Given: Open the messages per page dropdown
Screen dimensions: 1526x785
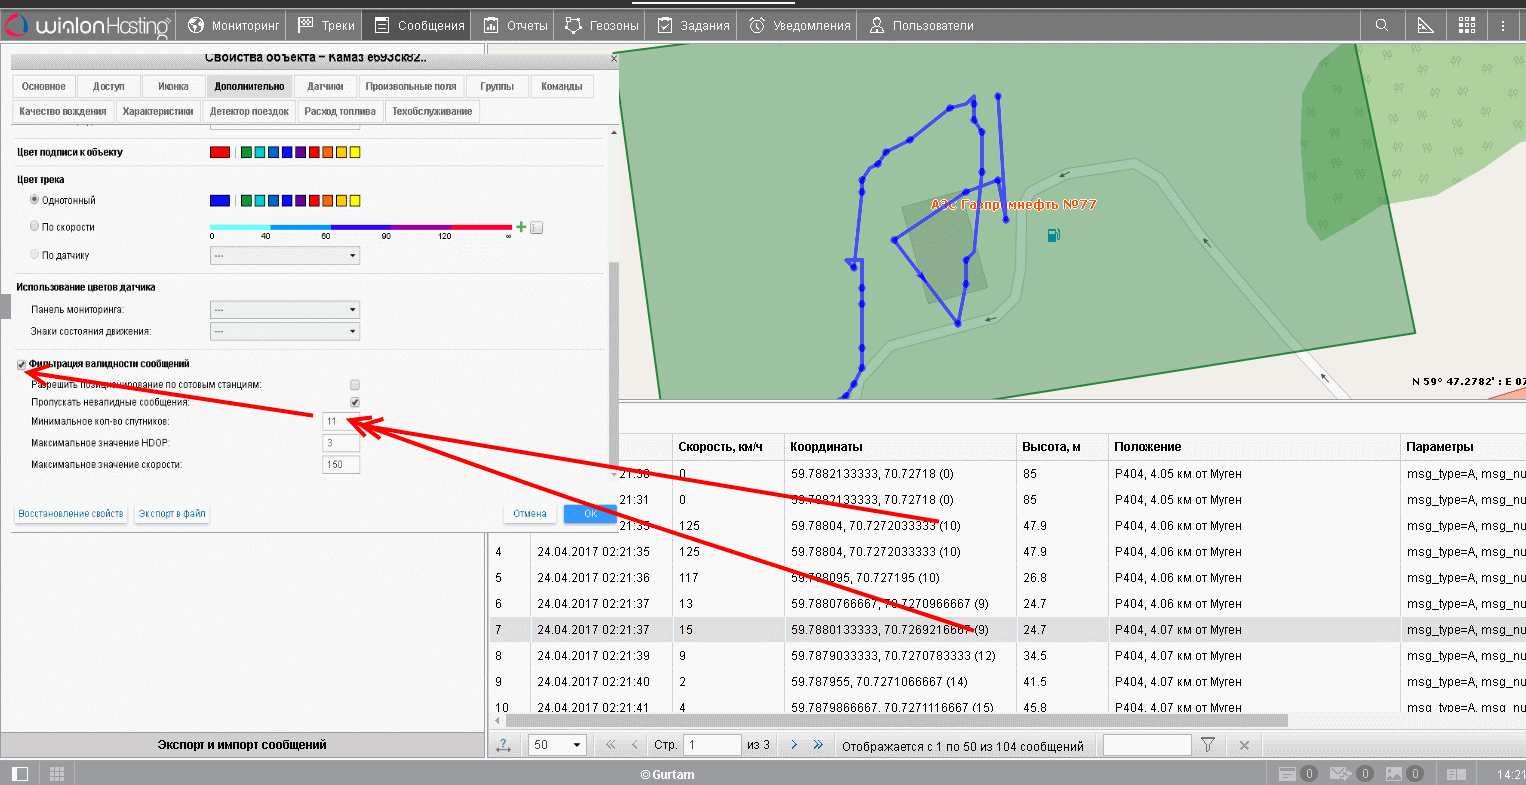Looking at the screenshot, I should pos(558,745).
